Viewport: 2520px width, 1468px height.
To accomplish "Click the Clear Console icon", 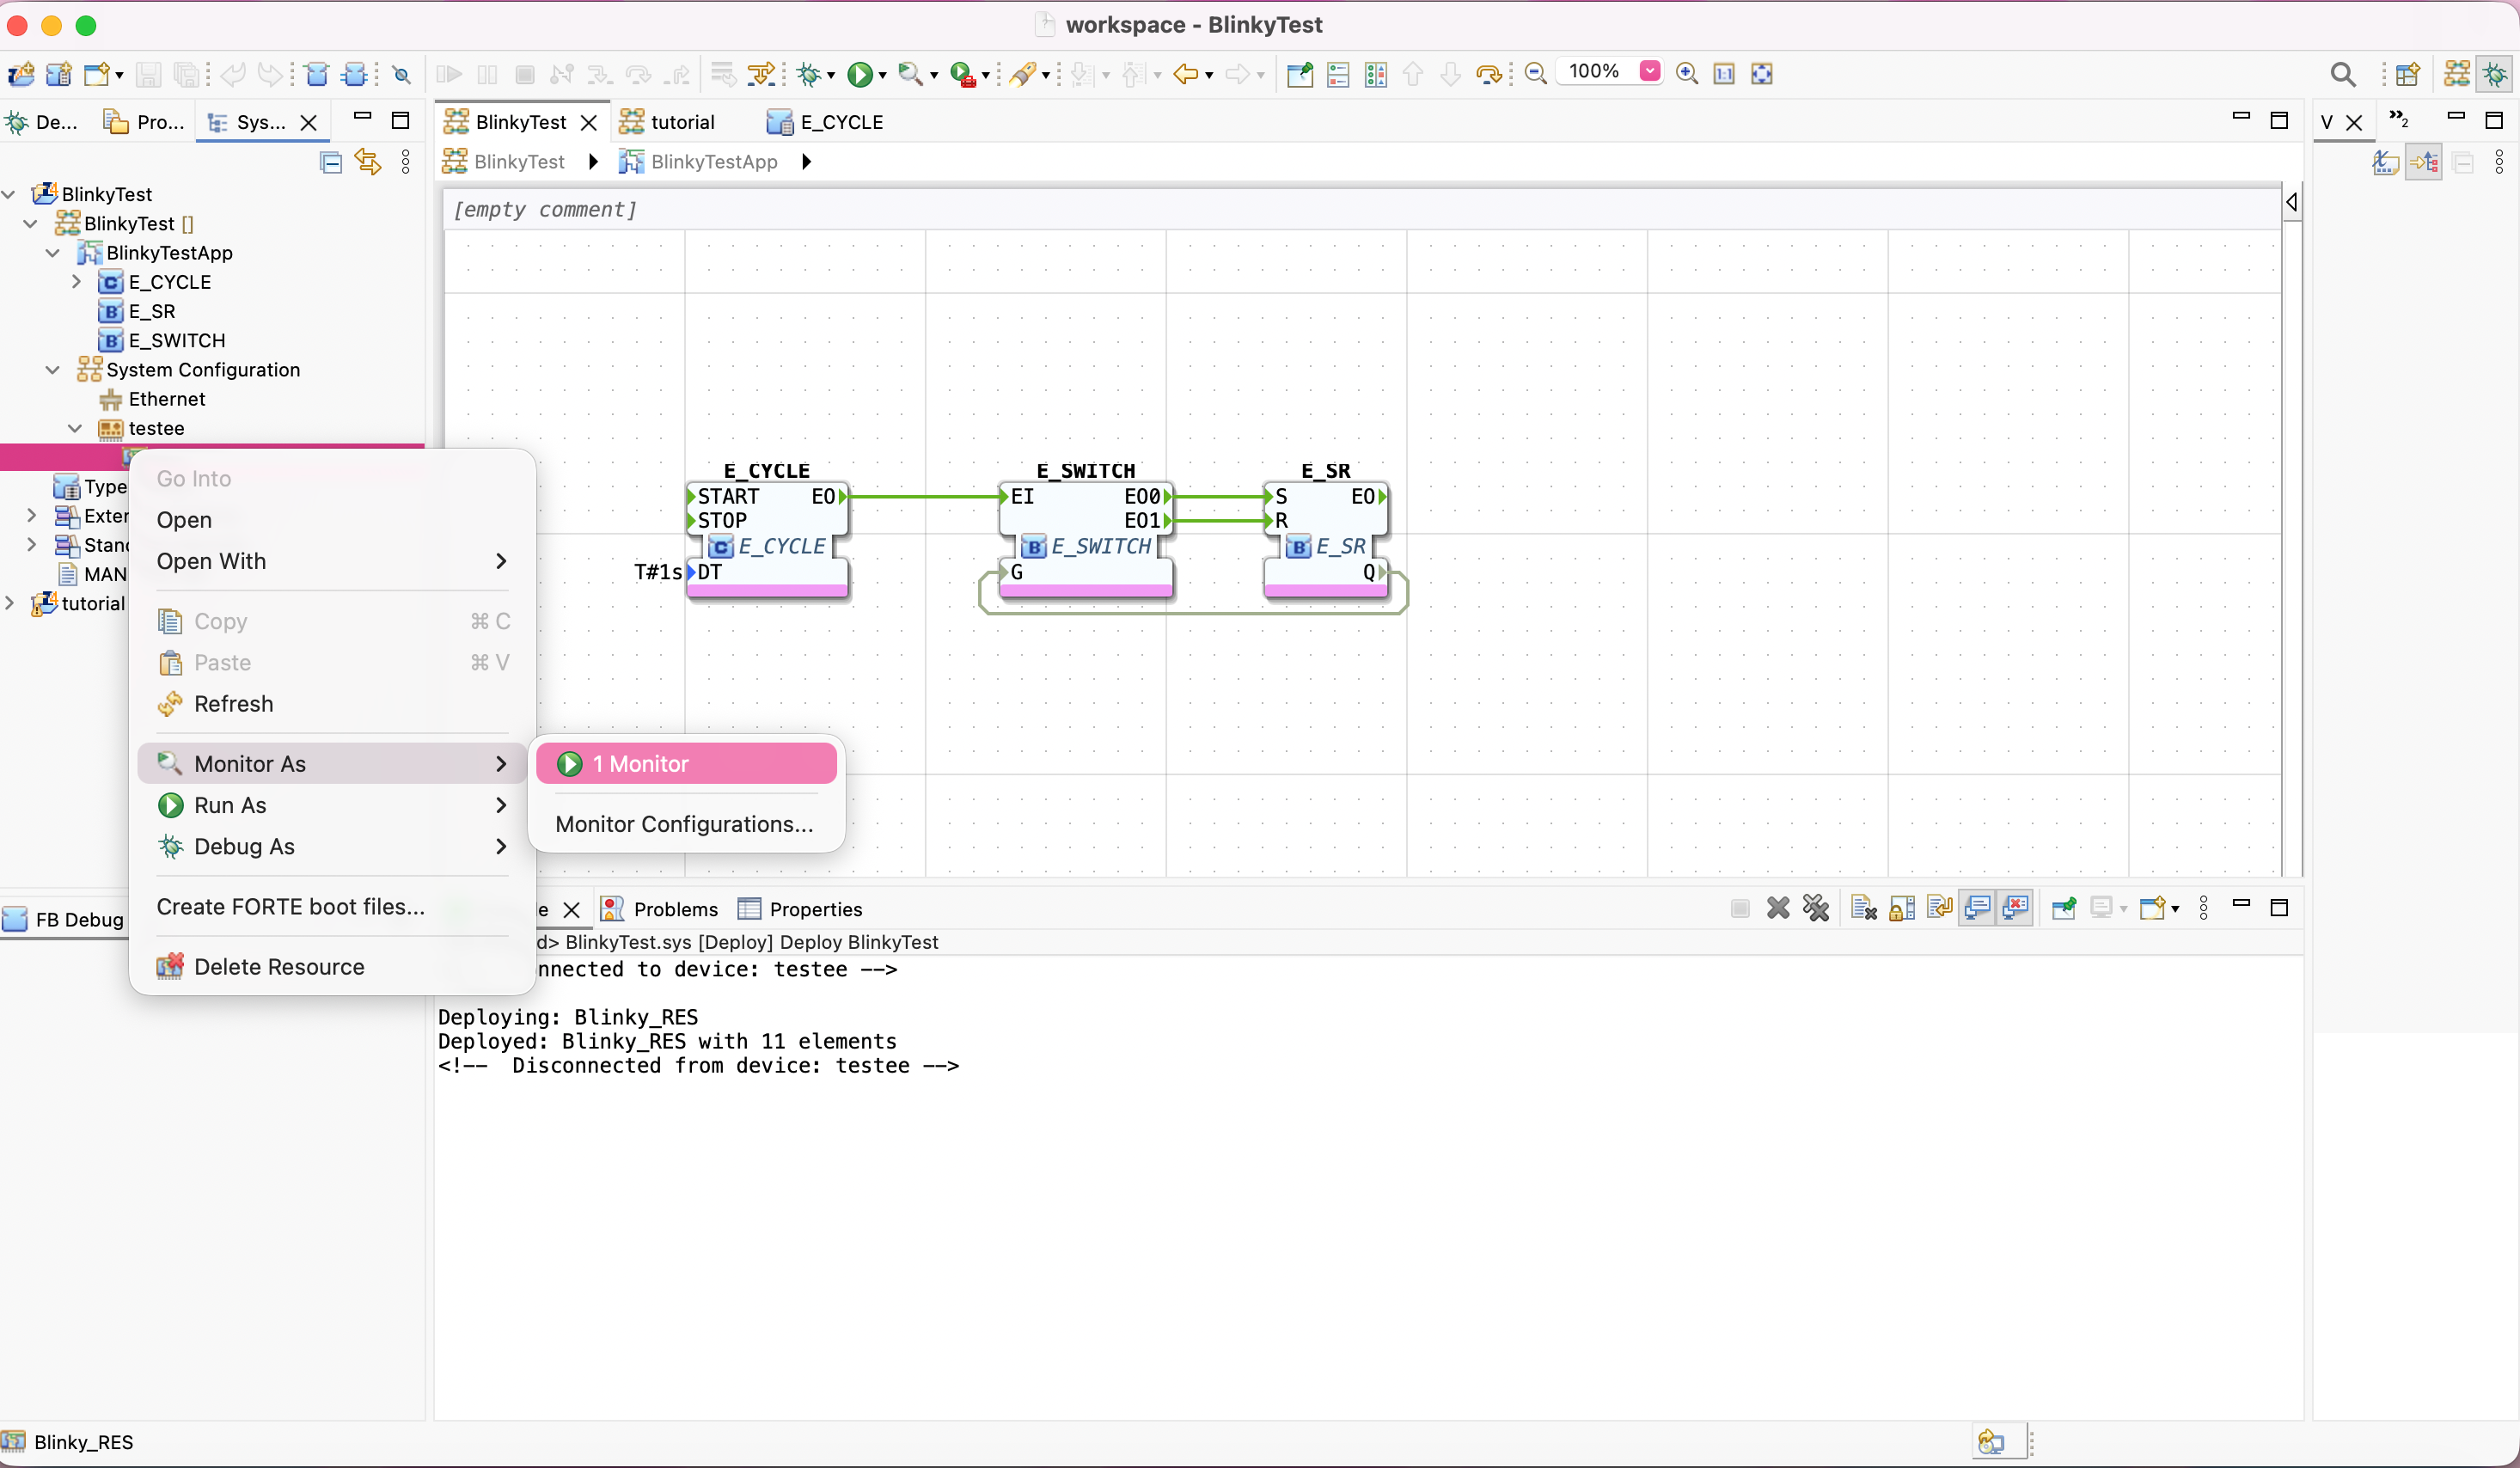I will coord(1864,908).
